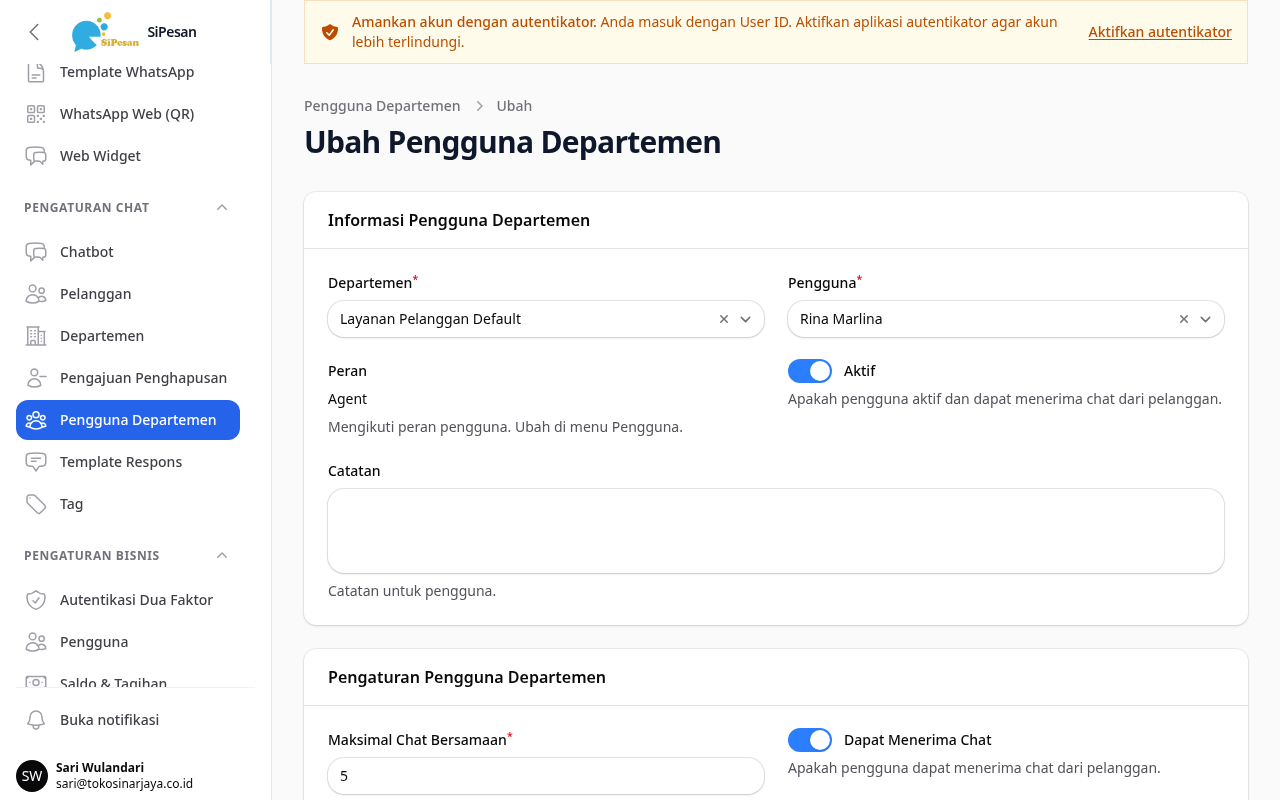
Task: Clear the Layanan Pelanggan Default selection
Action: tap(724, 319)
